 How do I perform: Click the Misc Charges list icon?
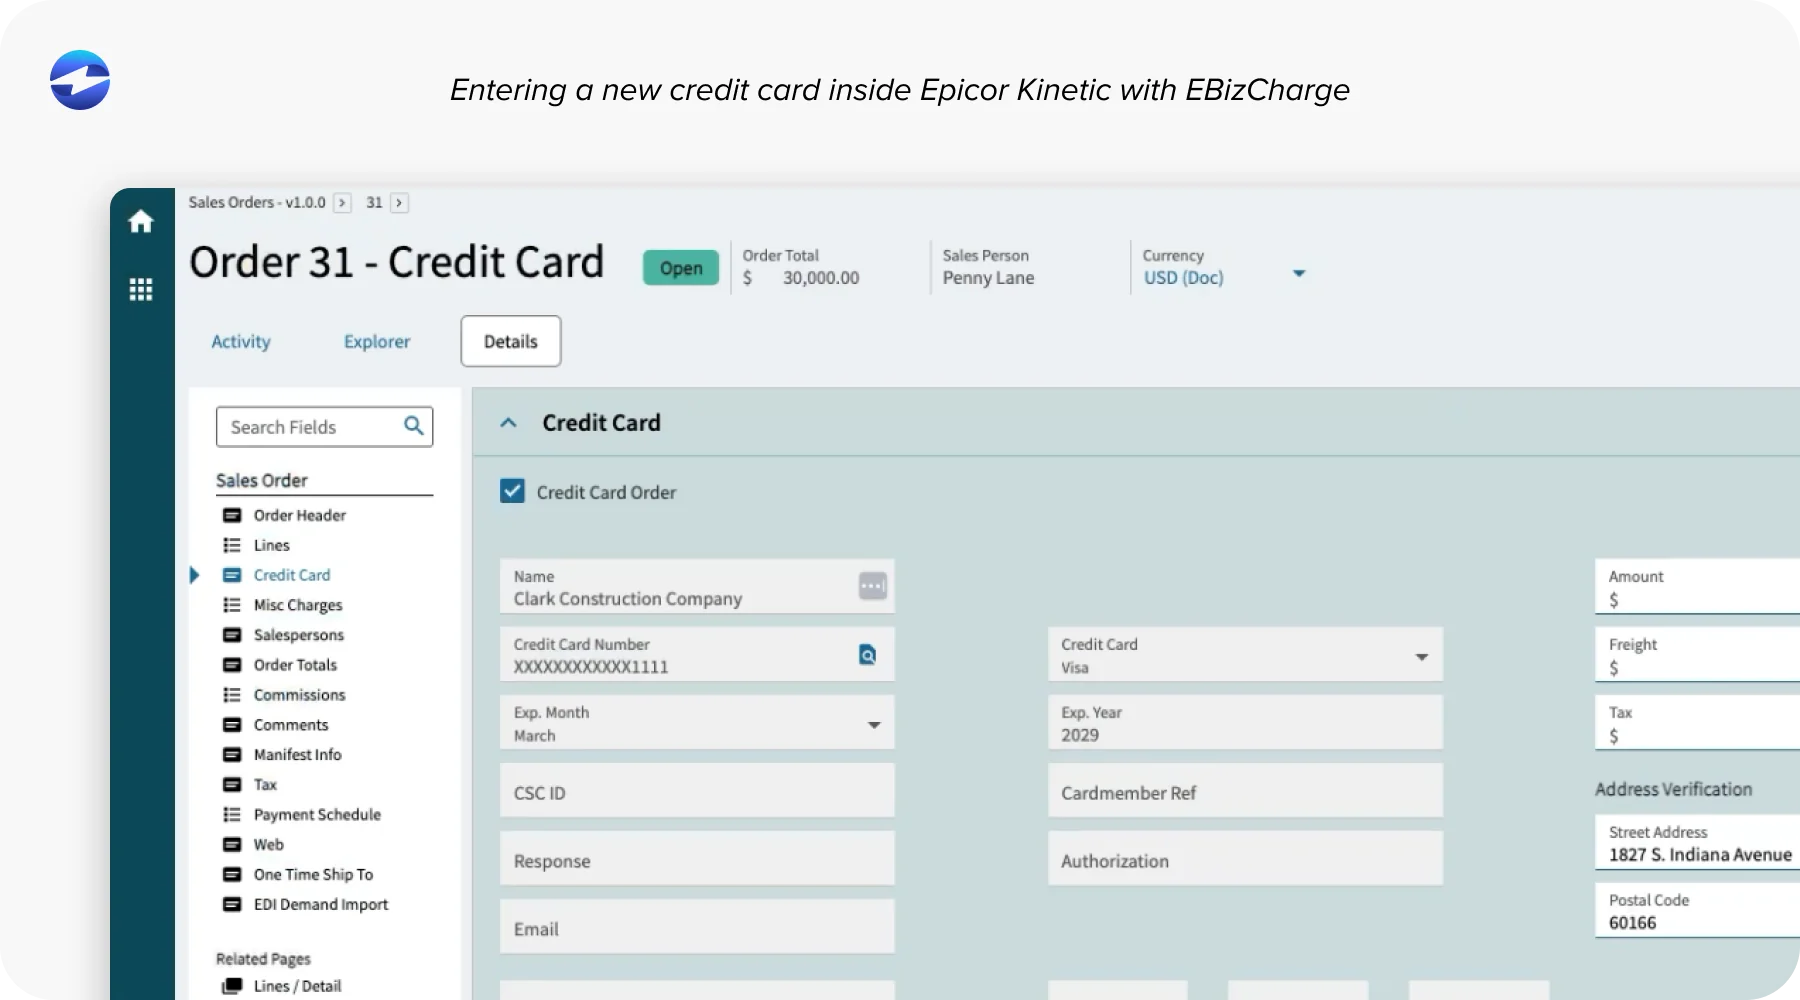coord(232,605)
